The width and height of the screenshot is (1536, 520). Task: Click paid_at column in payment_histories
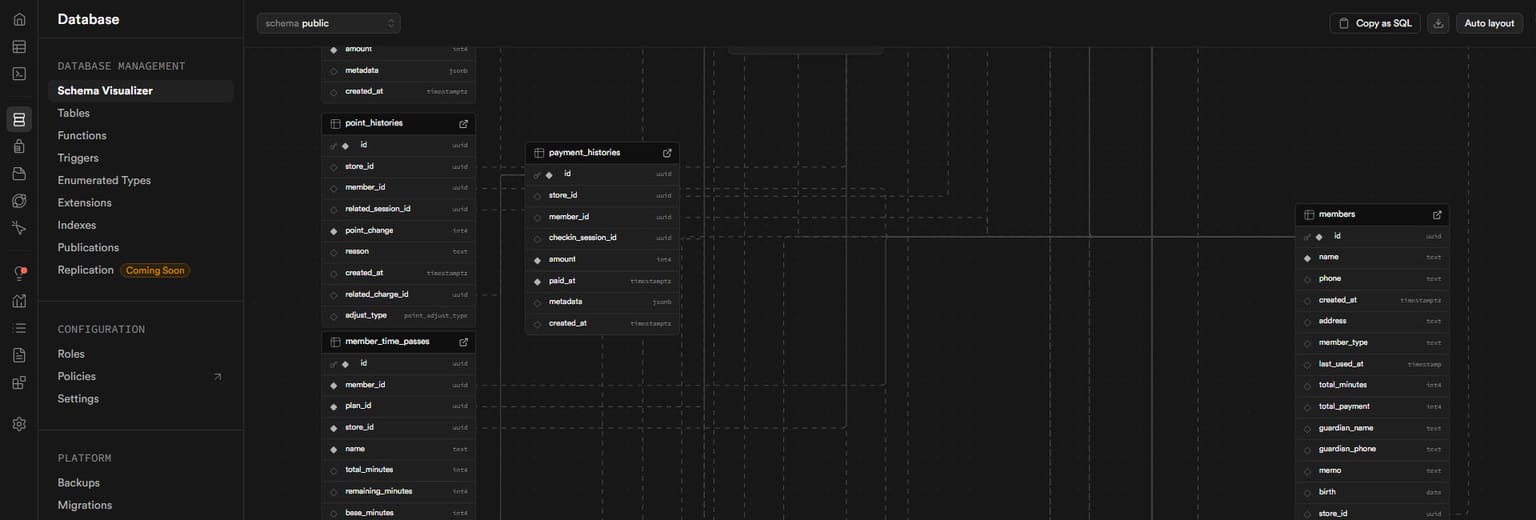tap(602, 281)
